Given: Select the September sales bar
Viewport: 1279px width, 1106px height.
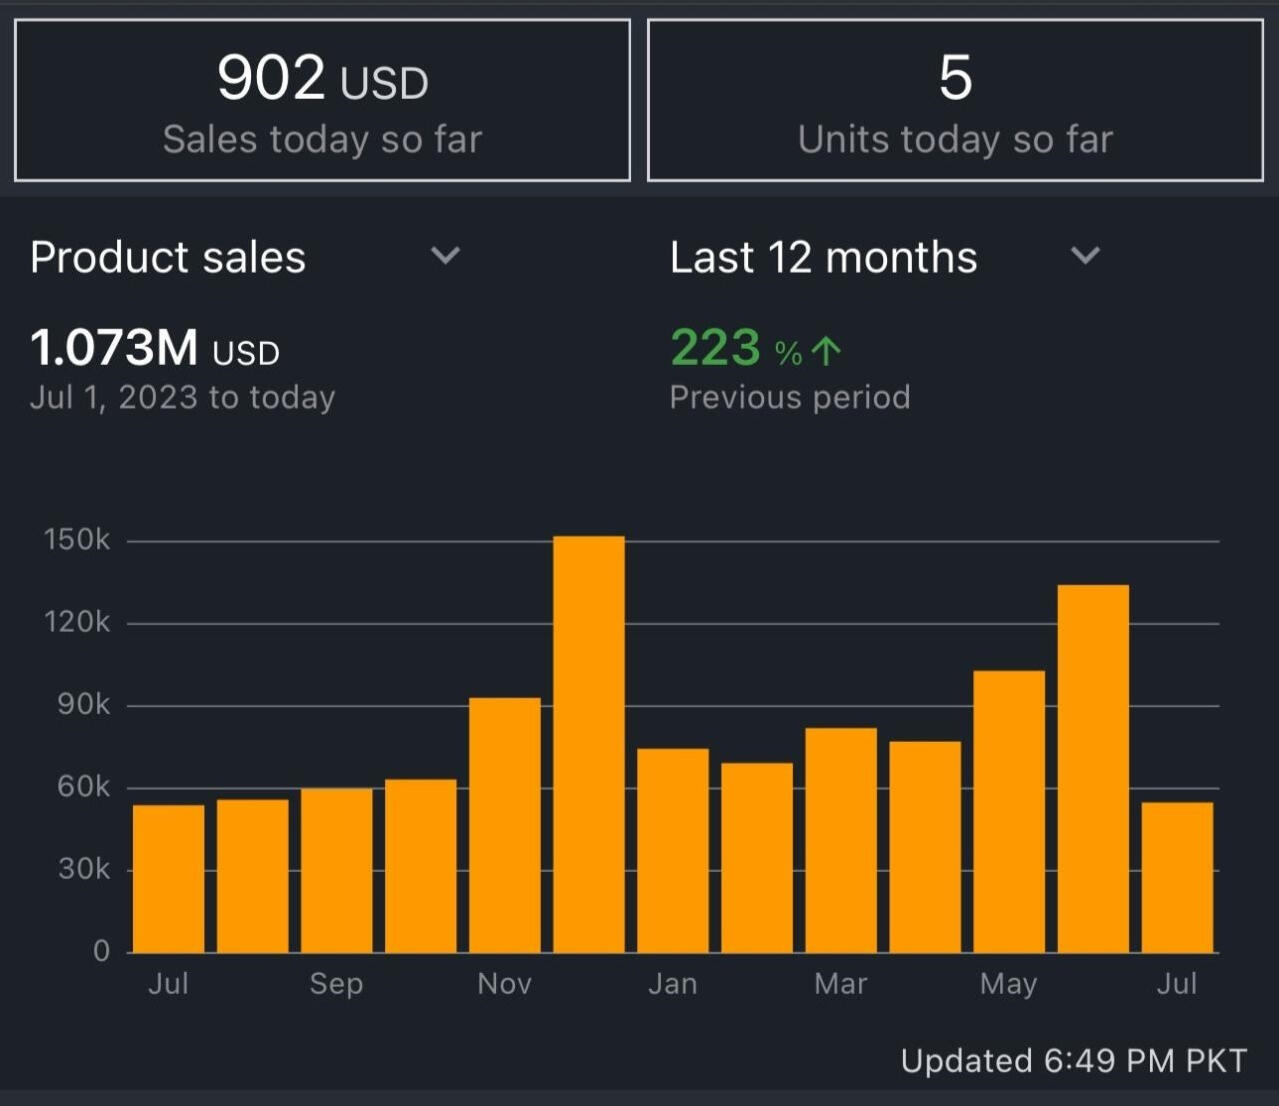Looking at the screenshot, I should point(337,870).
